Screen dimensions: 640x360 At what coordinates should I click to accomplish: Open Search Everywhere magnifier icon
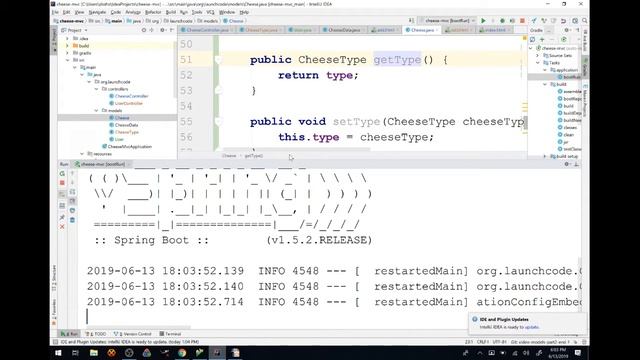tap(584, 21)
